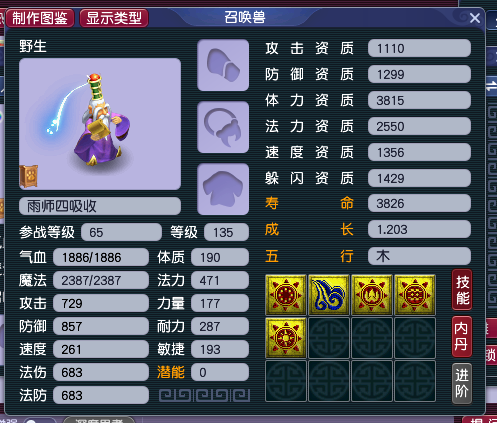This screenshot has height=423, width=497.
Task: Click the first empty skill slot in second row
Action: click(x=329, y=338)
